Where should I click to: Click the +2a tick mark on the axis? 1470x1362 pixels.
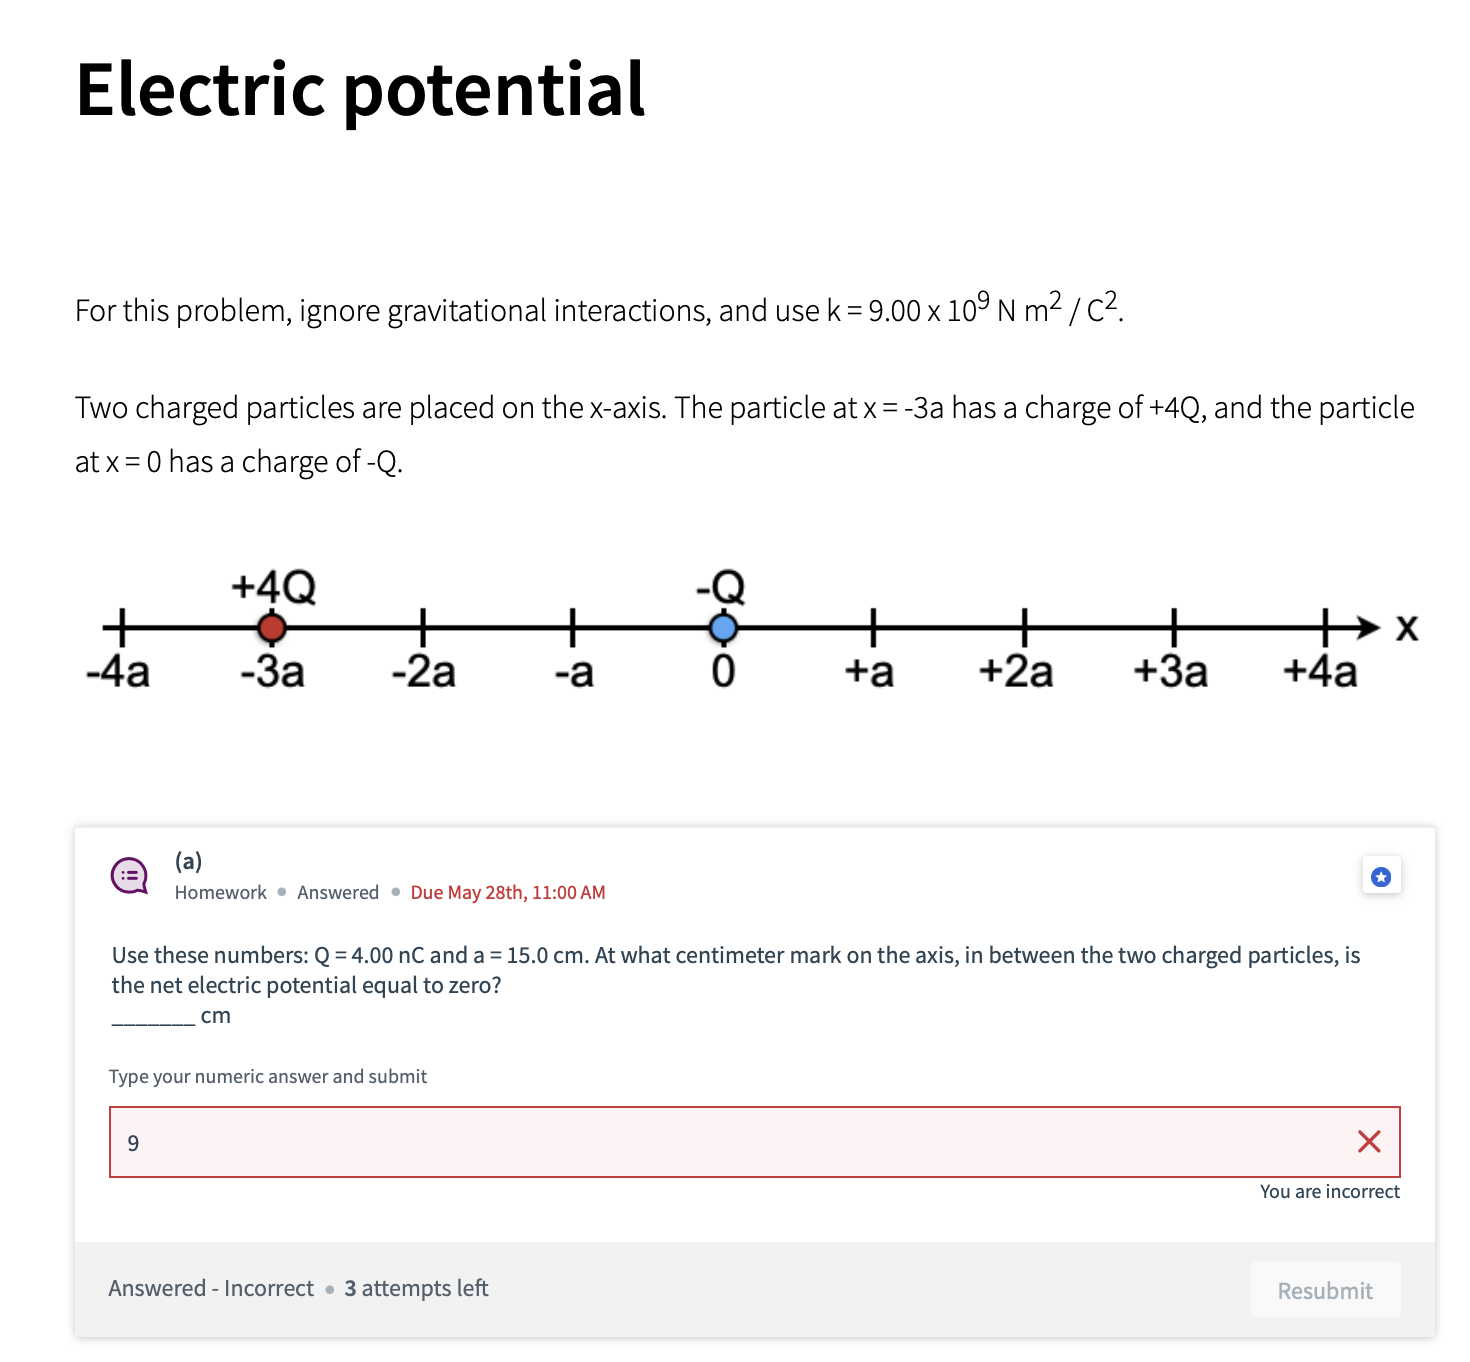[x=1023, y=628]
